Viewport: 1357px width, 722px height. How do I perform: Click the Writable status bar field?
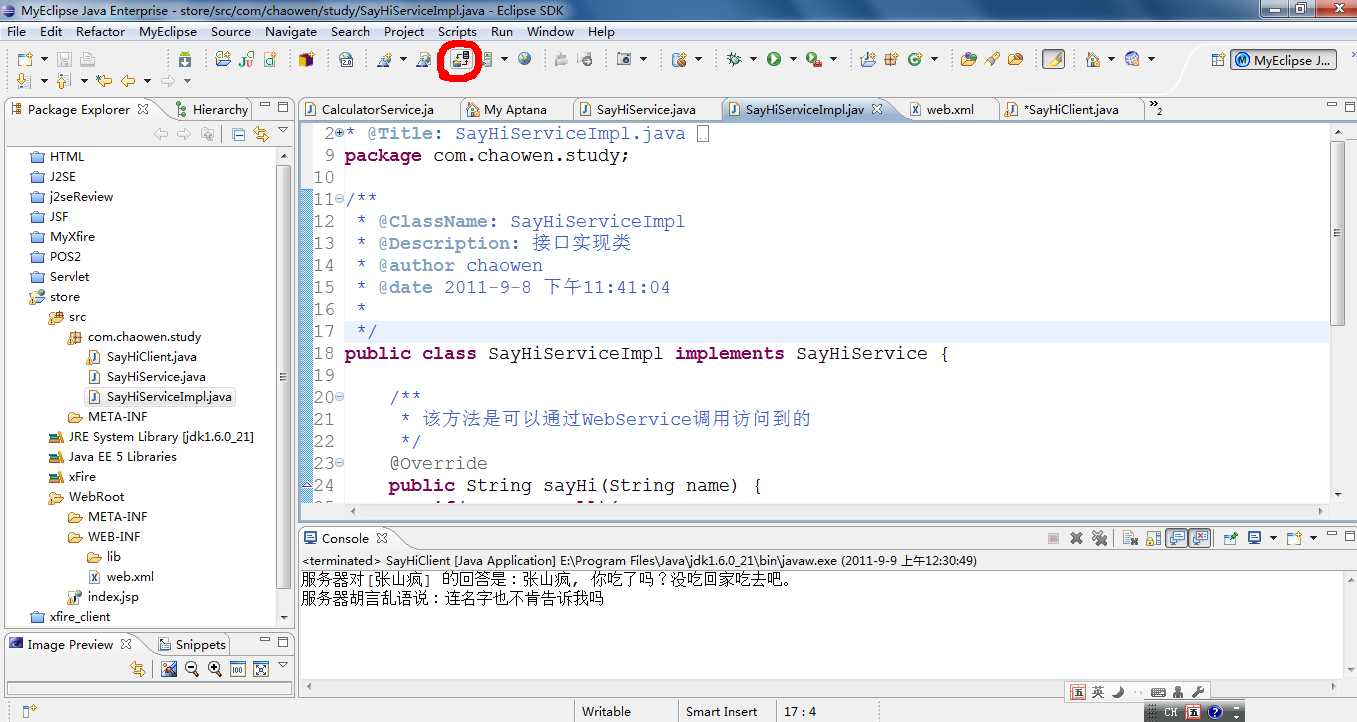point(607,712)
